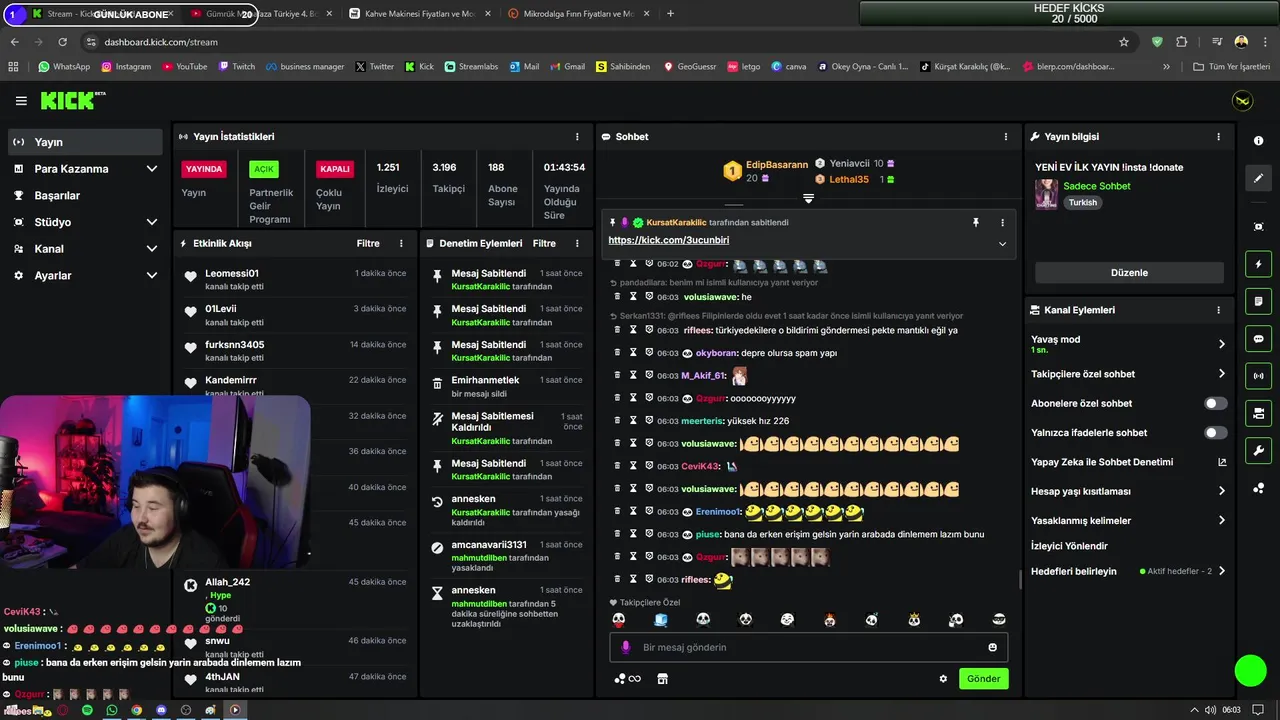Viewport: 1280px width, 720px height.
Task: Open Yayın bilgisi three-dot menu
Action: (1218, 136)
